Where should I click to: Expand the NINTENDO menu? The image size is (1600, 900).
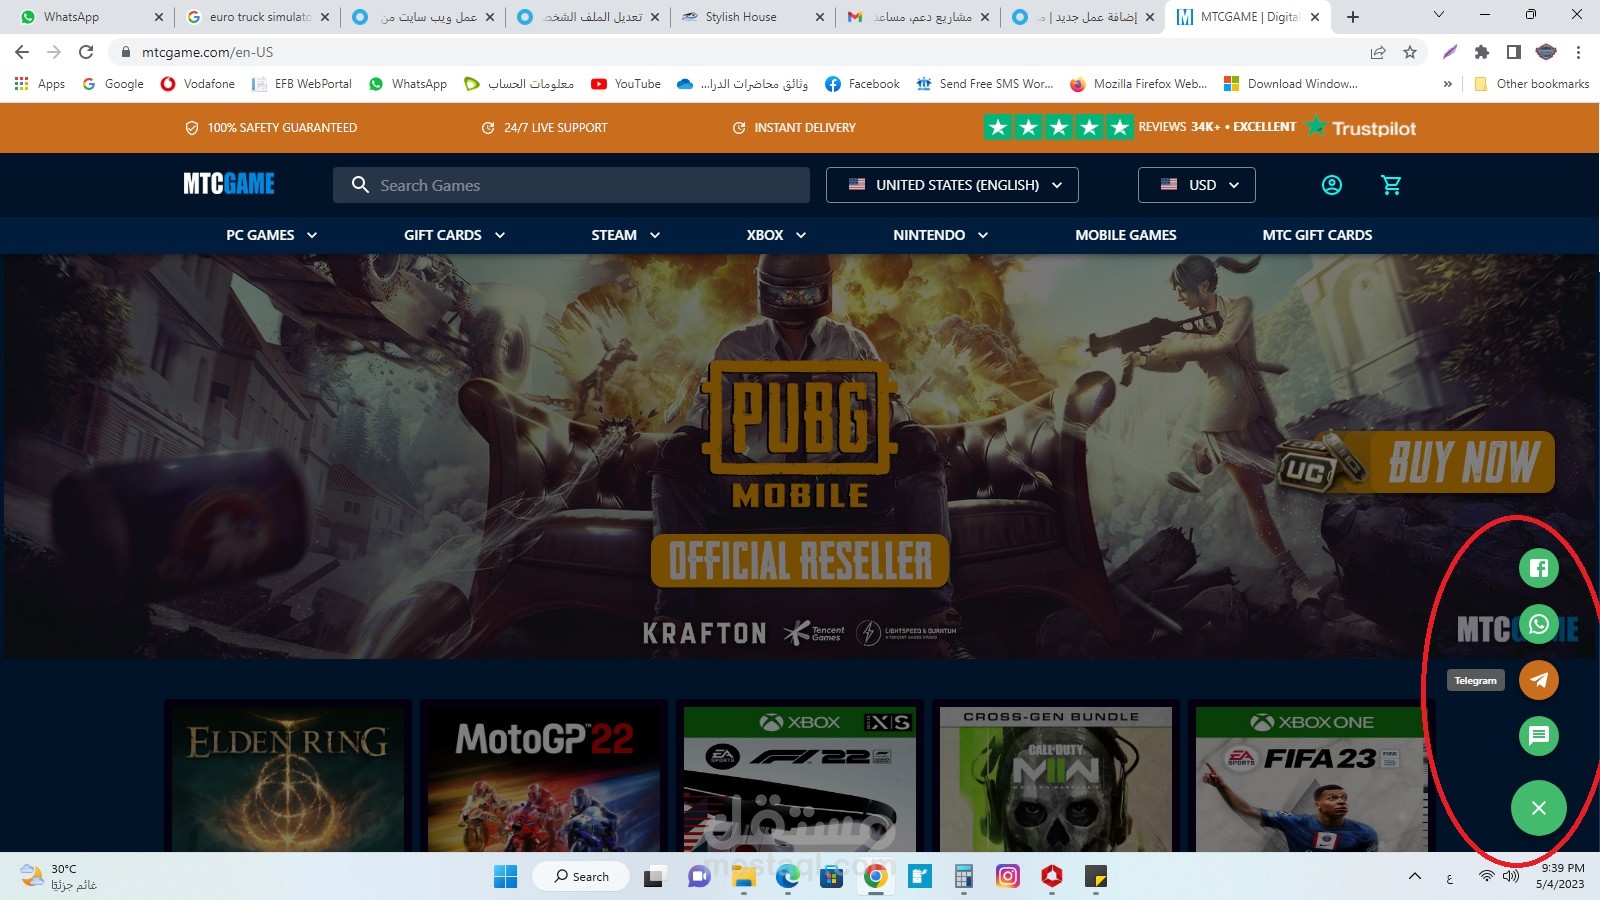coord(940,235)
